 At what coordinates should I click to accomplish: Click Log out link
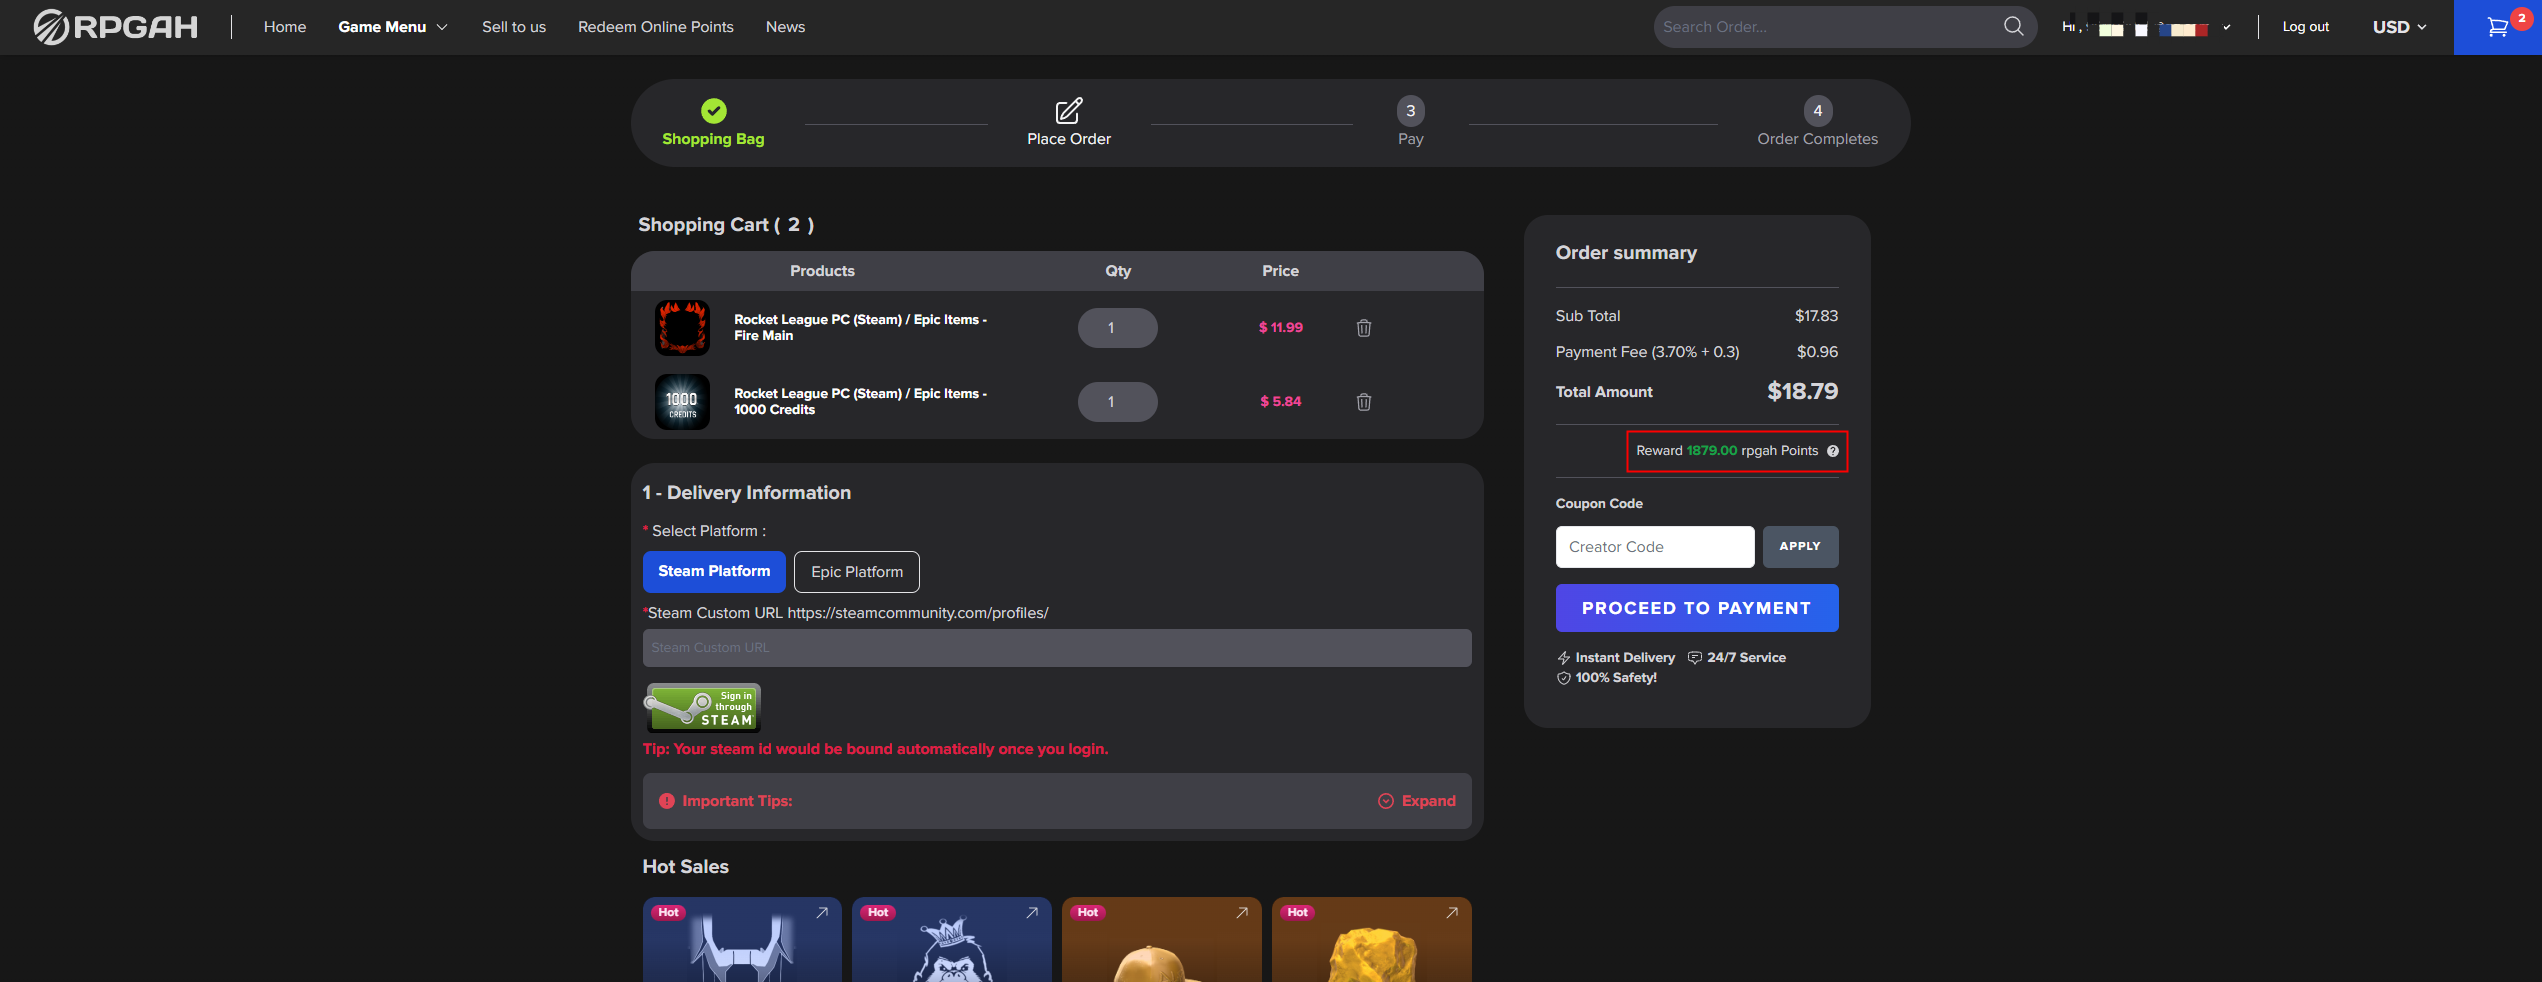point(2305,27)
